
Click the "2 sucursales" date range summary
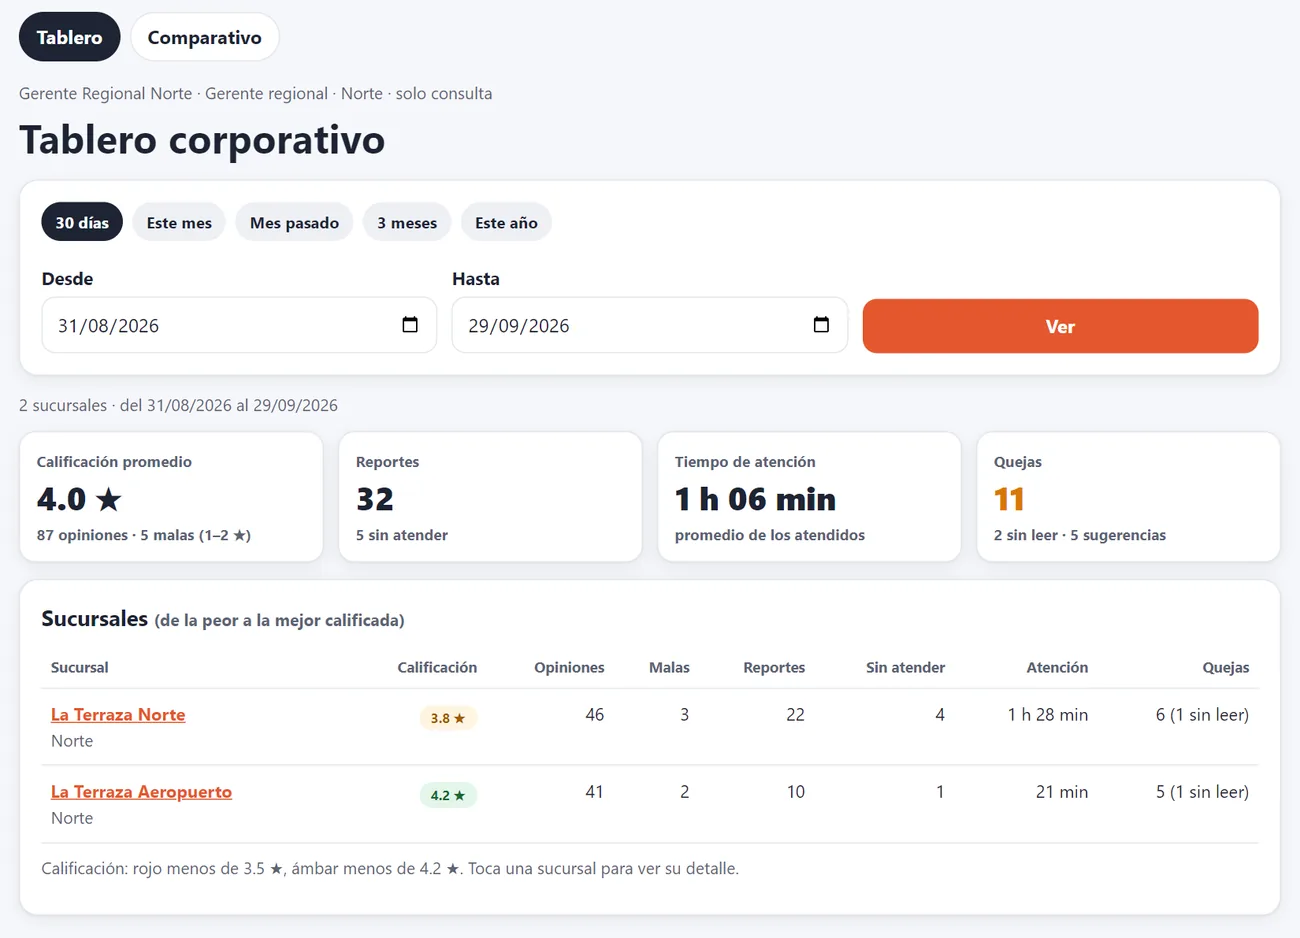178,405
